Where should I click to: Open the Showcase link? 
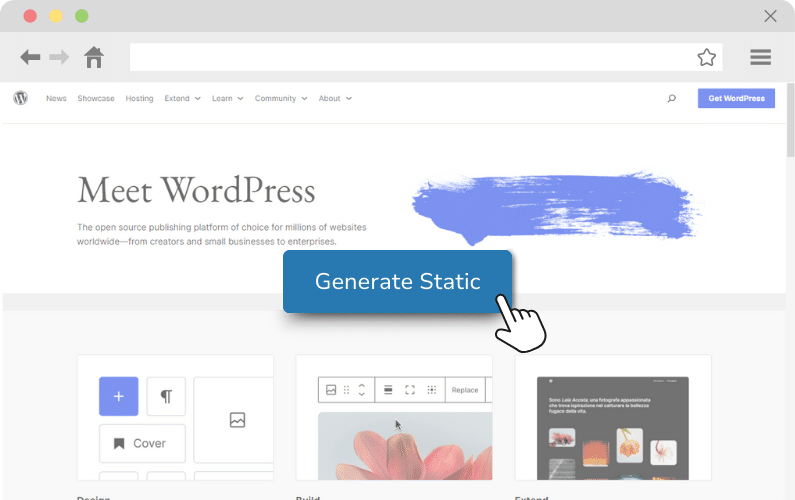pos(96,98)
